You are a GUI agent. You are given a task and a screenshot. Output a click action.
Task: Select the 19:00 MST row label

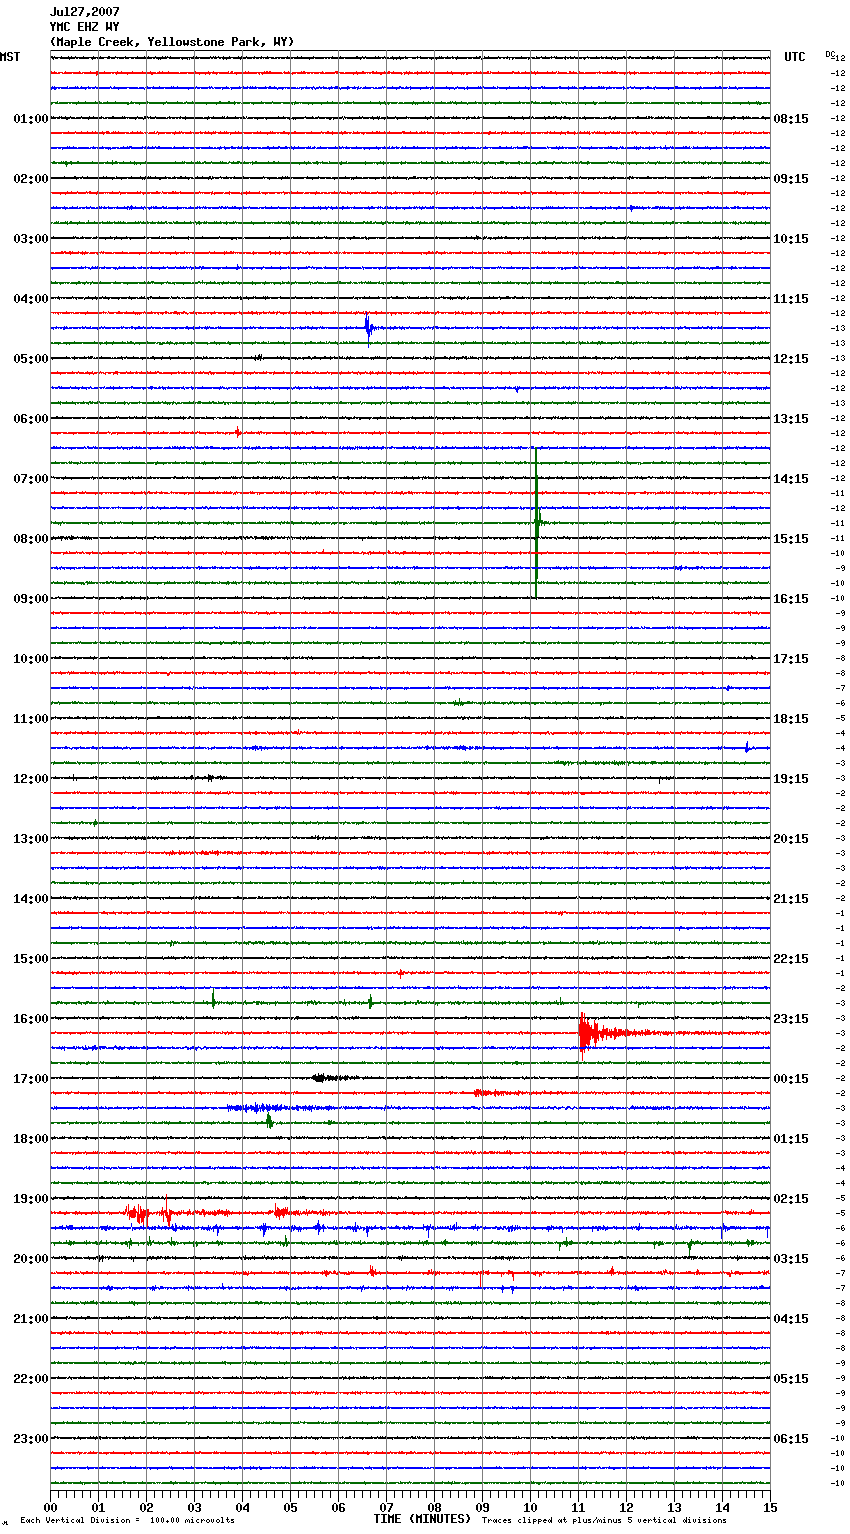point(31,1199)
